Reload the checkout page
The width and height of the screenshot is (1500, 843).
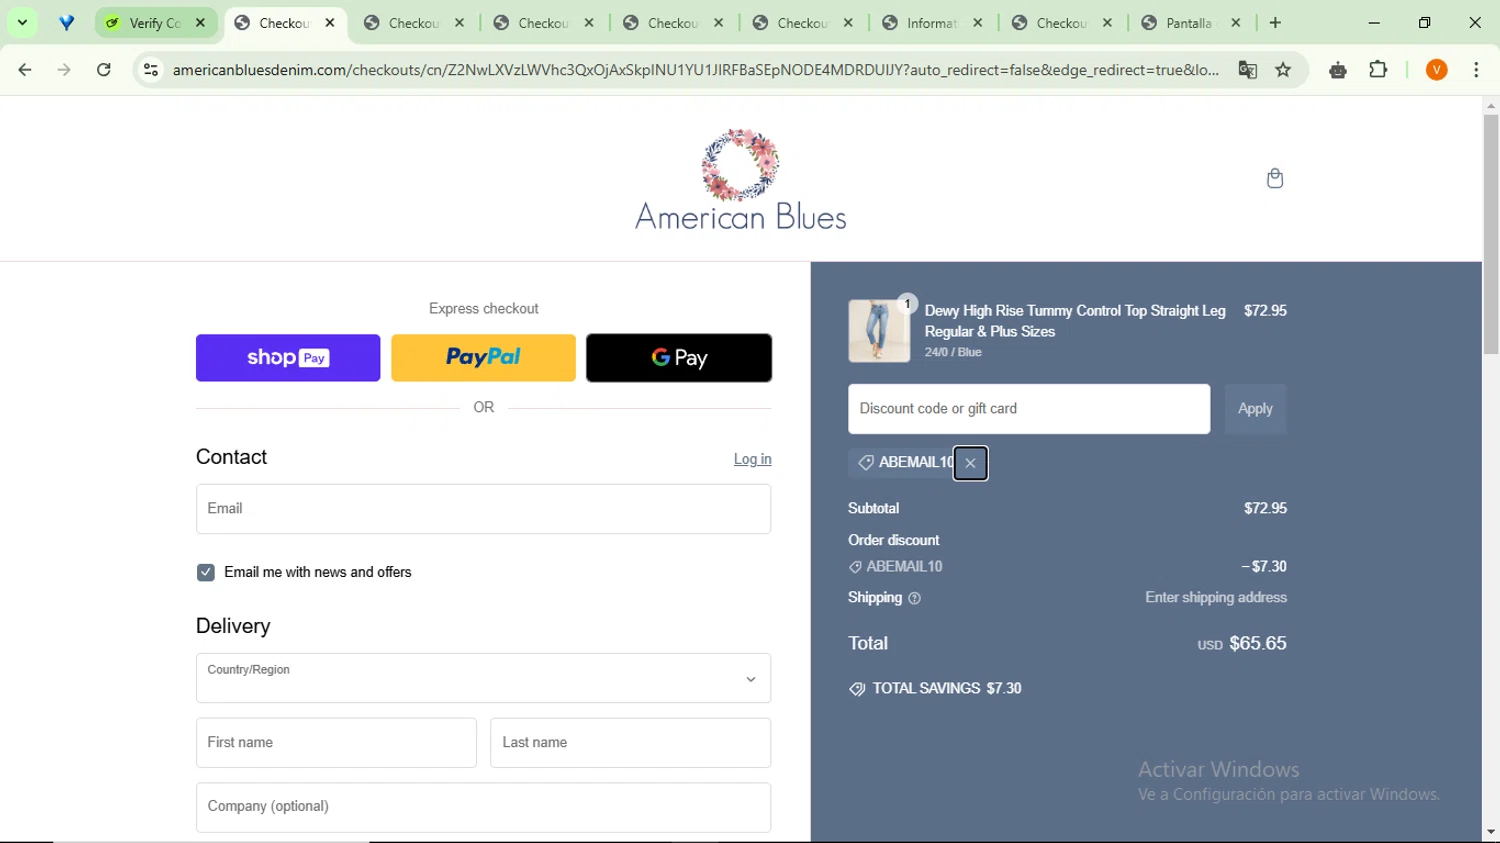[x=104, y=70]
